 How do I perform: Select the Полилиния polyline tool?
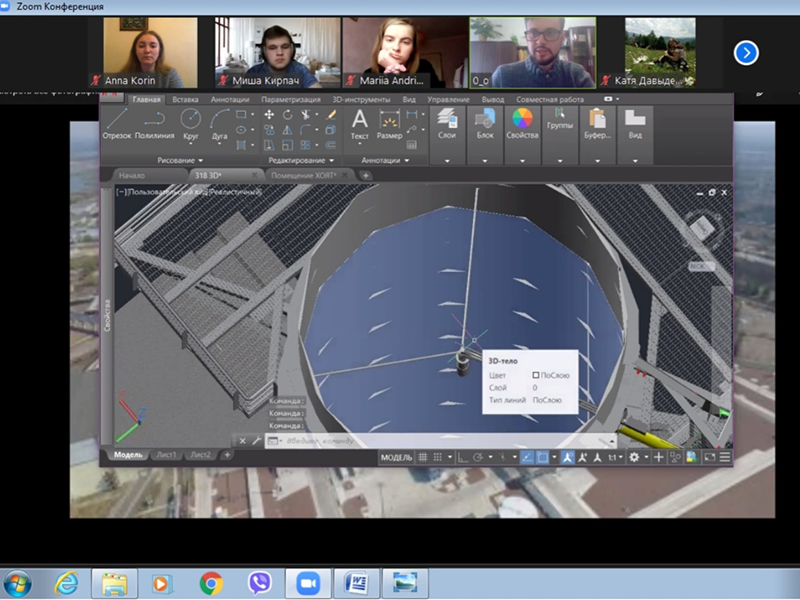[154, 123]
